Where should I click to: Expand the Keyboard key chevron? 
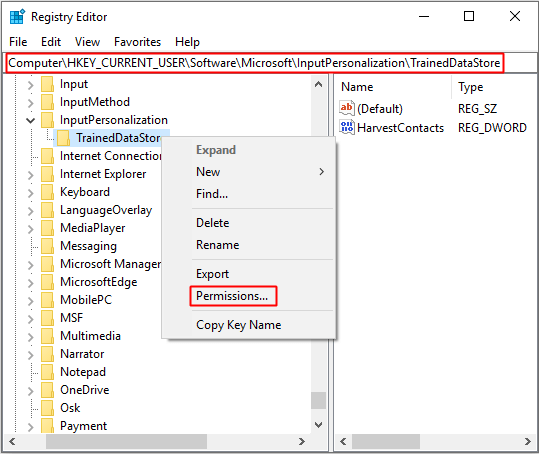tap(31, 193)
